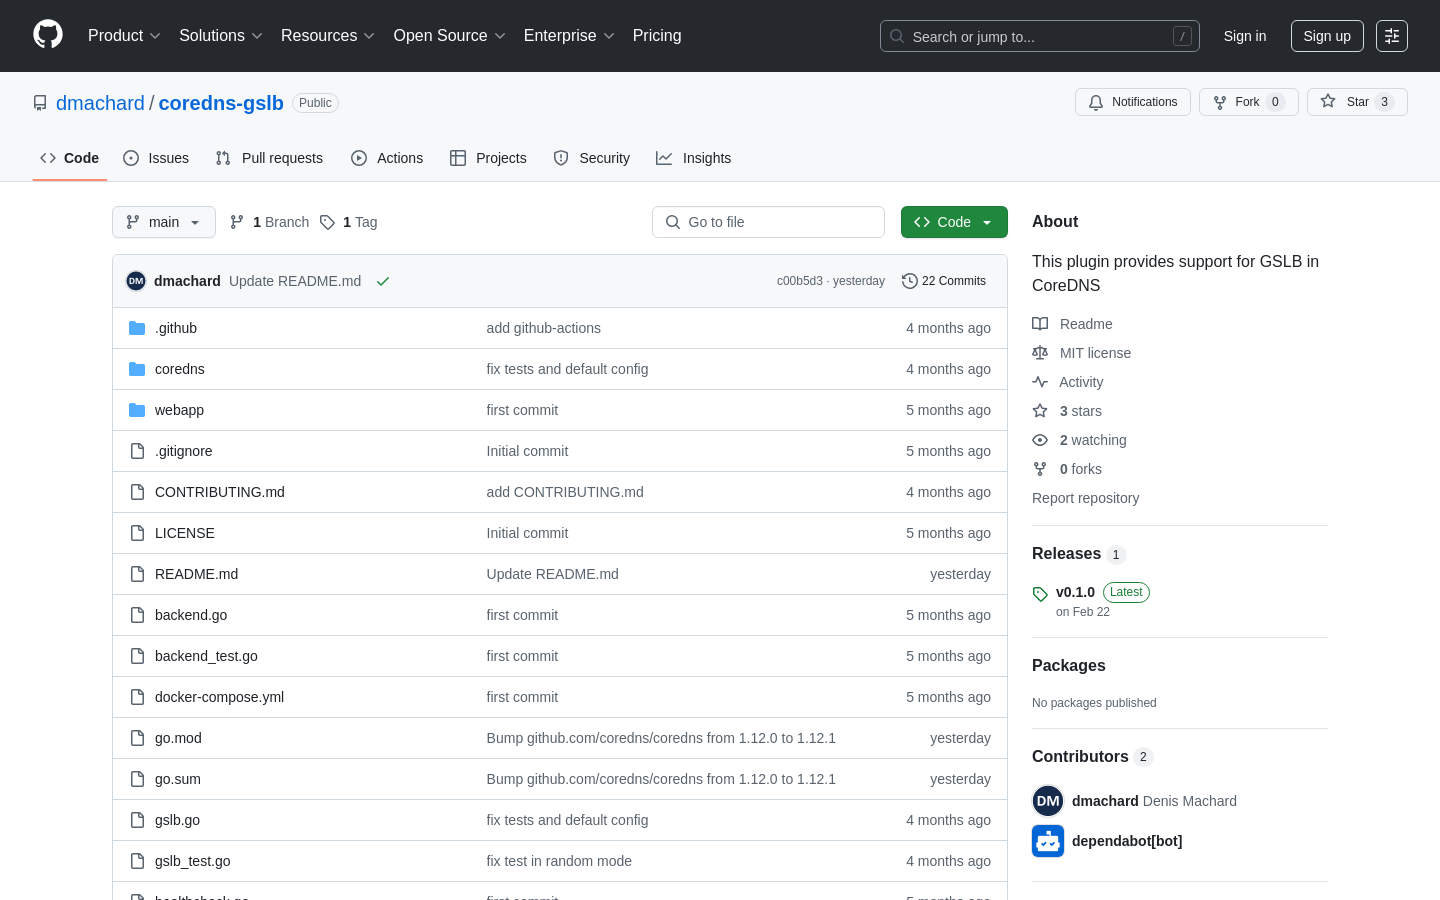Open the README.md file
This screenshot has width=1440, height=900.
coord(196,574)
